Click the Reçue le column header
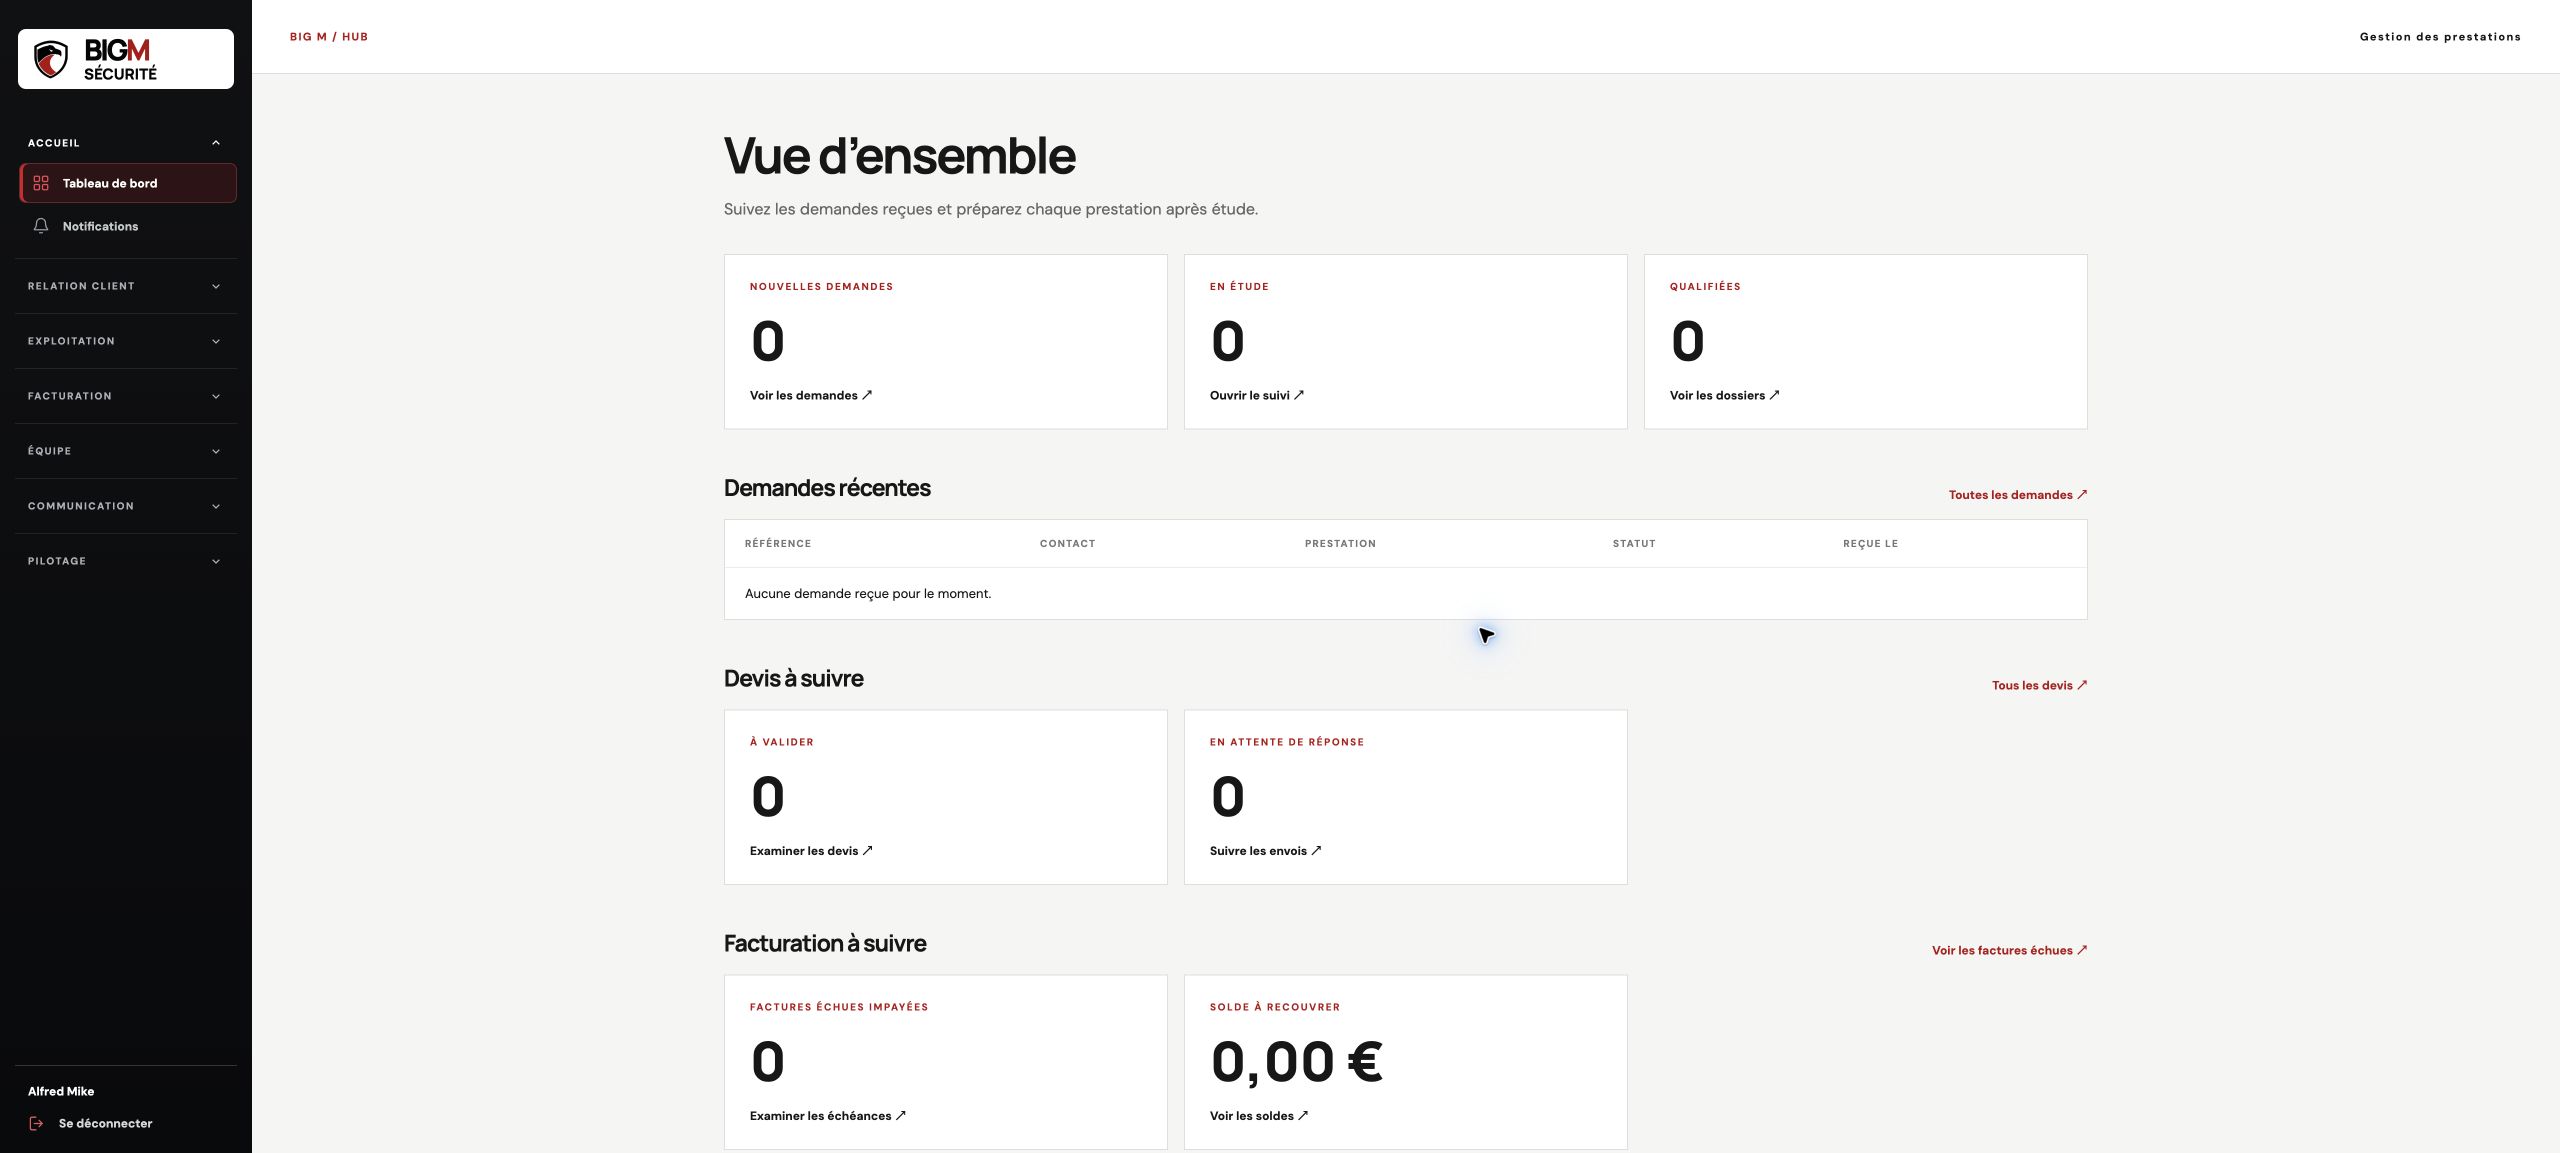 1870,544
